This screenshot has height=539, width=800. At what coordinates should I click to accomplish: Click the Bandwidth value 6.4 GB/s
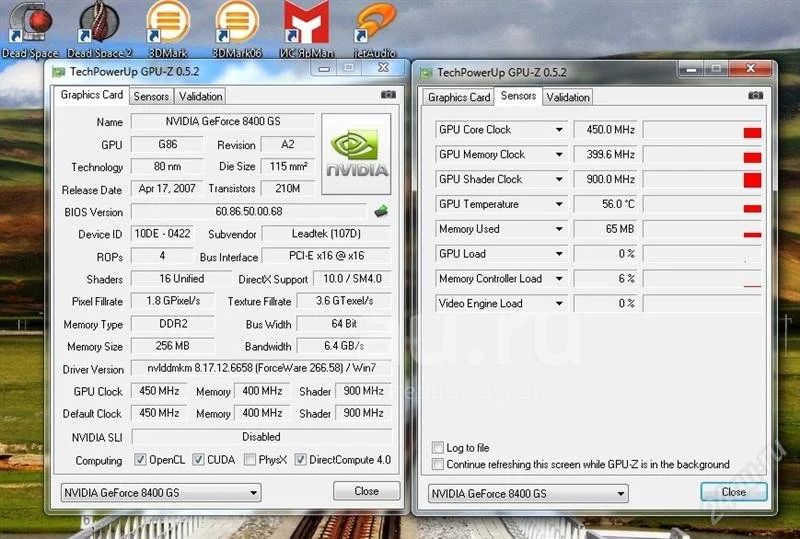(344, 346)
